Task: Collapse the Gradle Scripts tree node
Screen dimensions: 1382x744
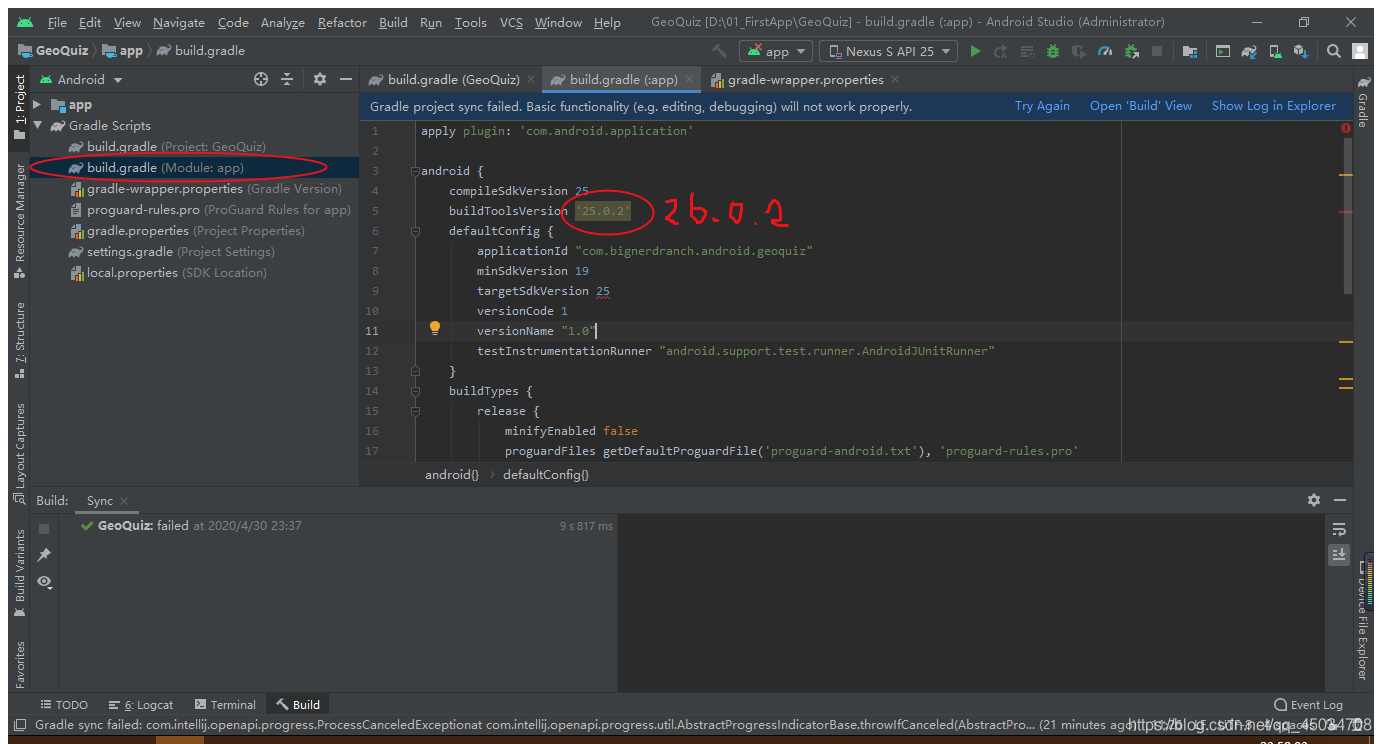Action: tap(37, 125)
